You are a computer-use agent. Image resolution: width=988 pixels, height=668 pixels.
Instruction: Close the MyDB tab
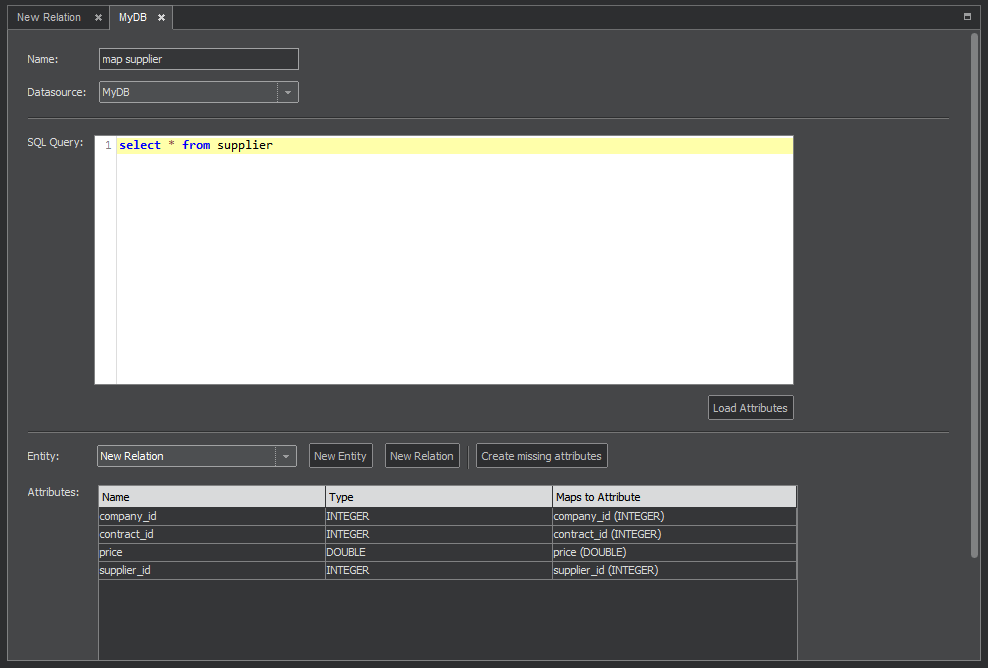click(x=161, y=18)
